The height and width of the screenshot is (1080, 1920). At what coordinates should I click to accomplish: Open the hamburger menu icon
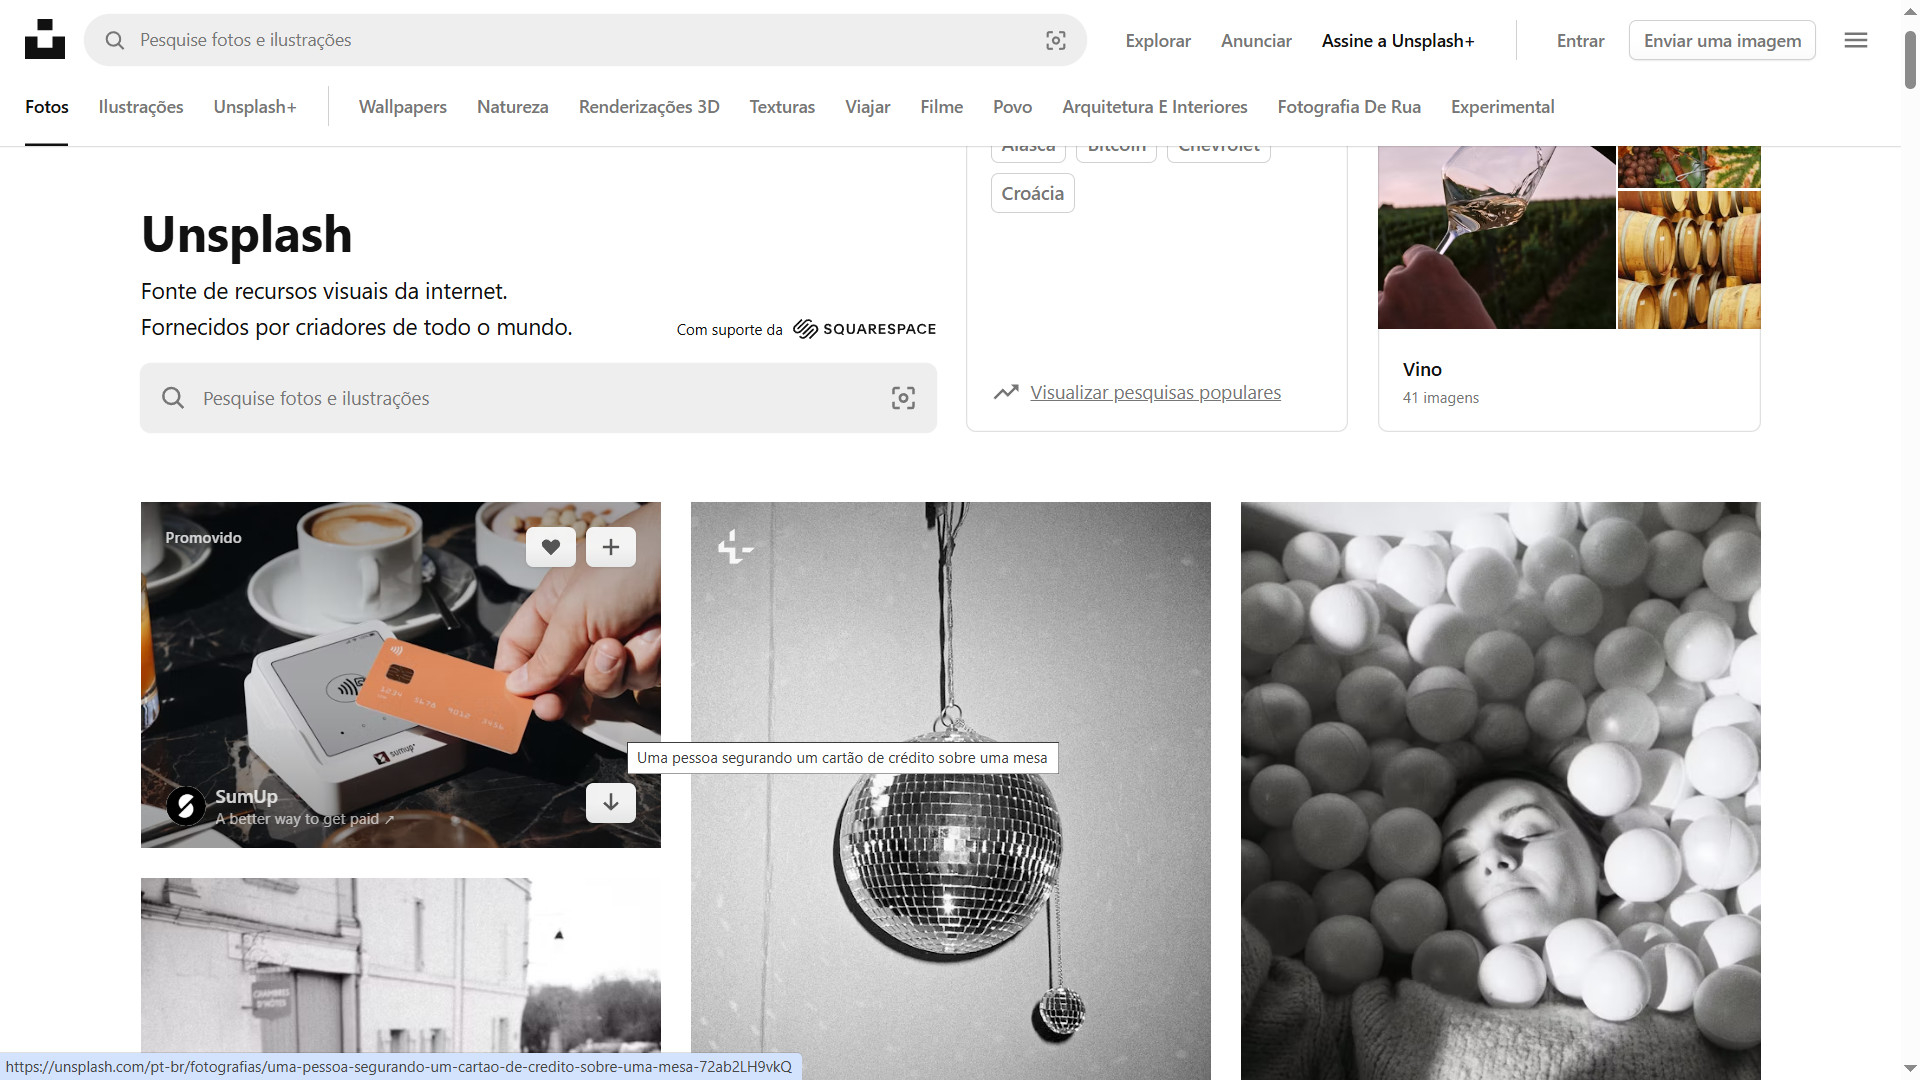click(x=1856, y=40)
